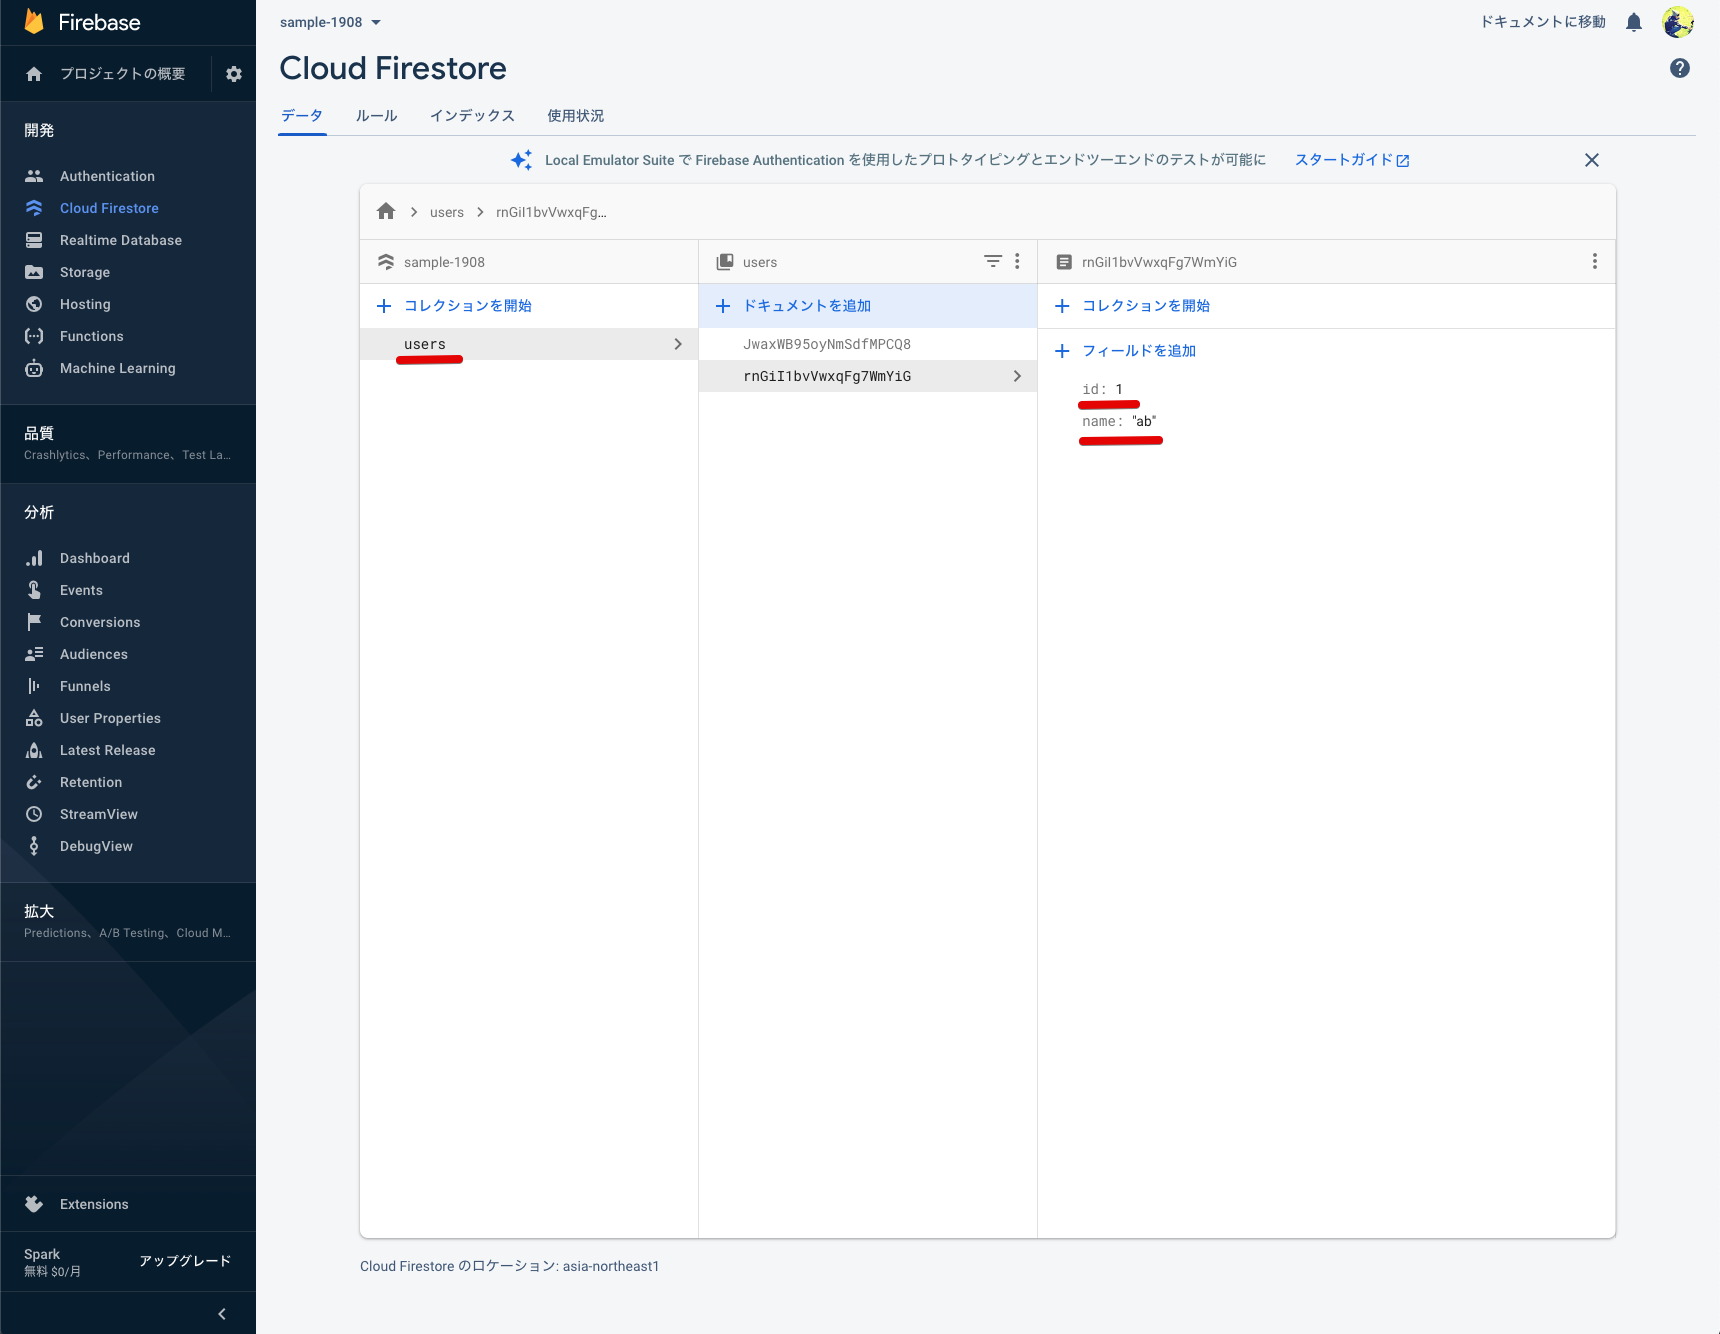Click the name: "ab" field

(1119, 421)
